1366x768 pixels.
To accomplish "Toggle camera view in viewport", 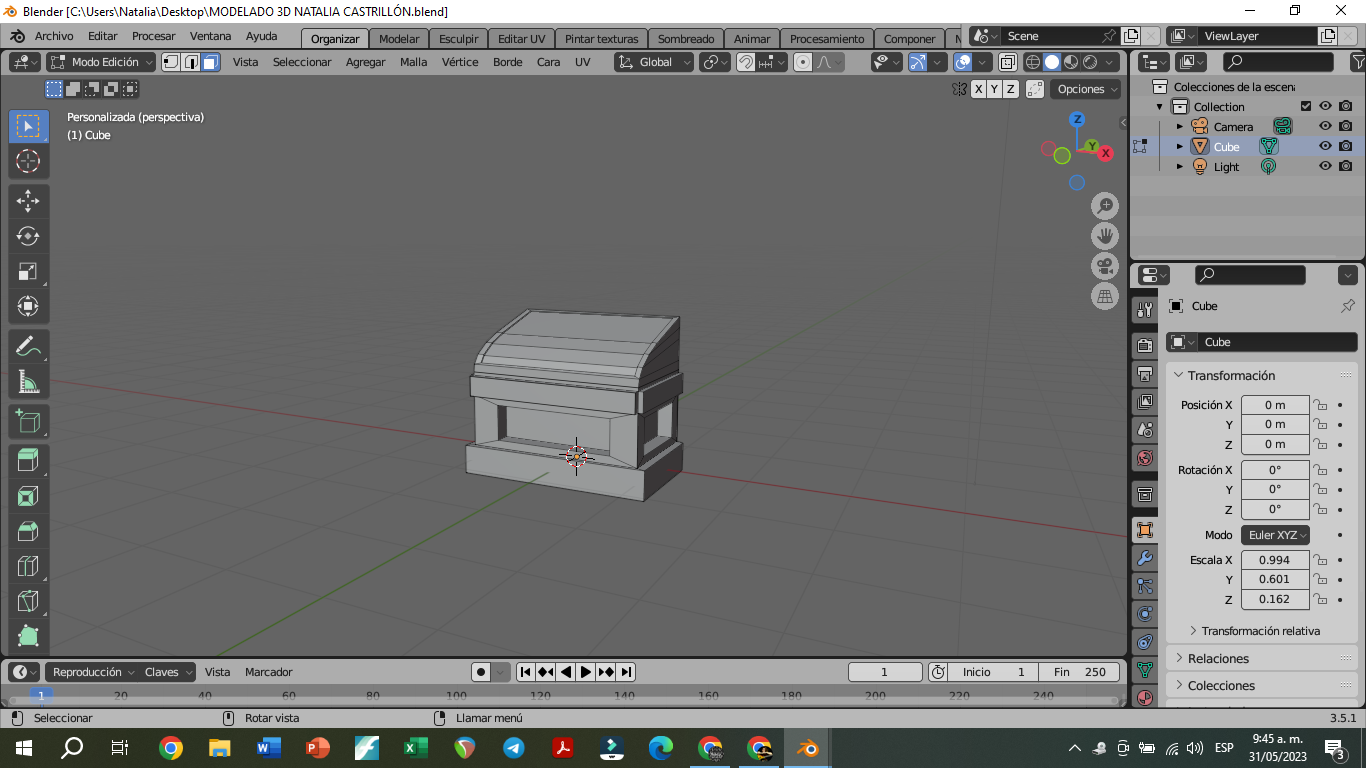I will pos(1105,266).
